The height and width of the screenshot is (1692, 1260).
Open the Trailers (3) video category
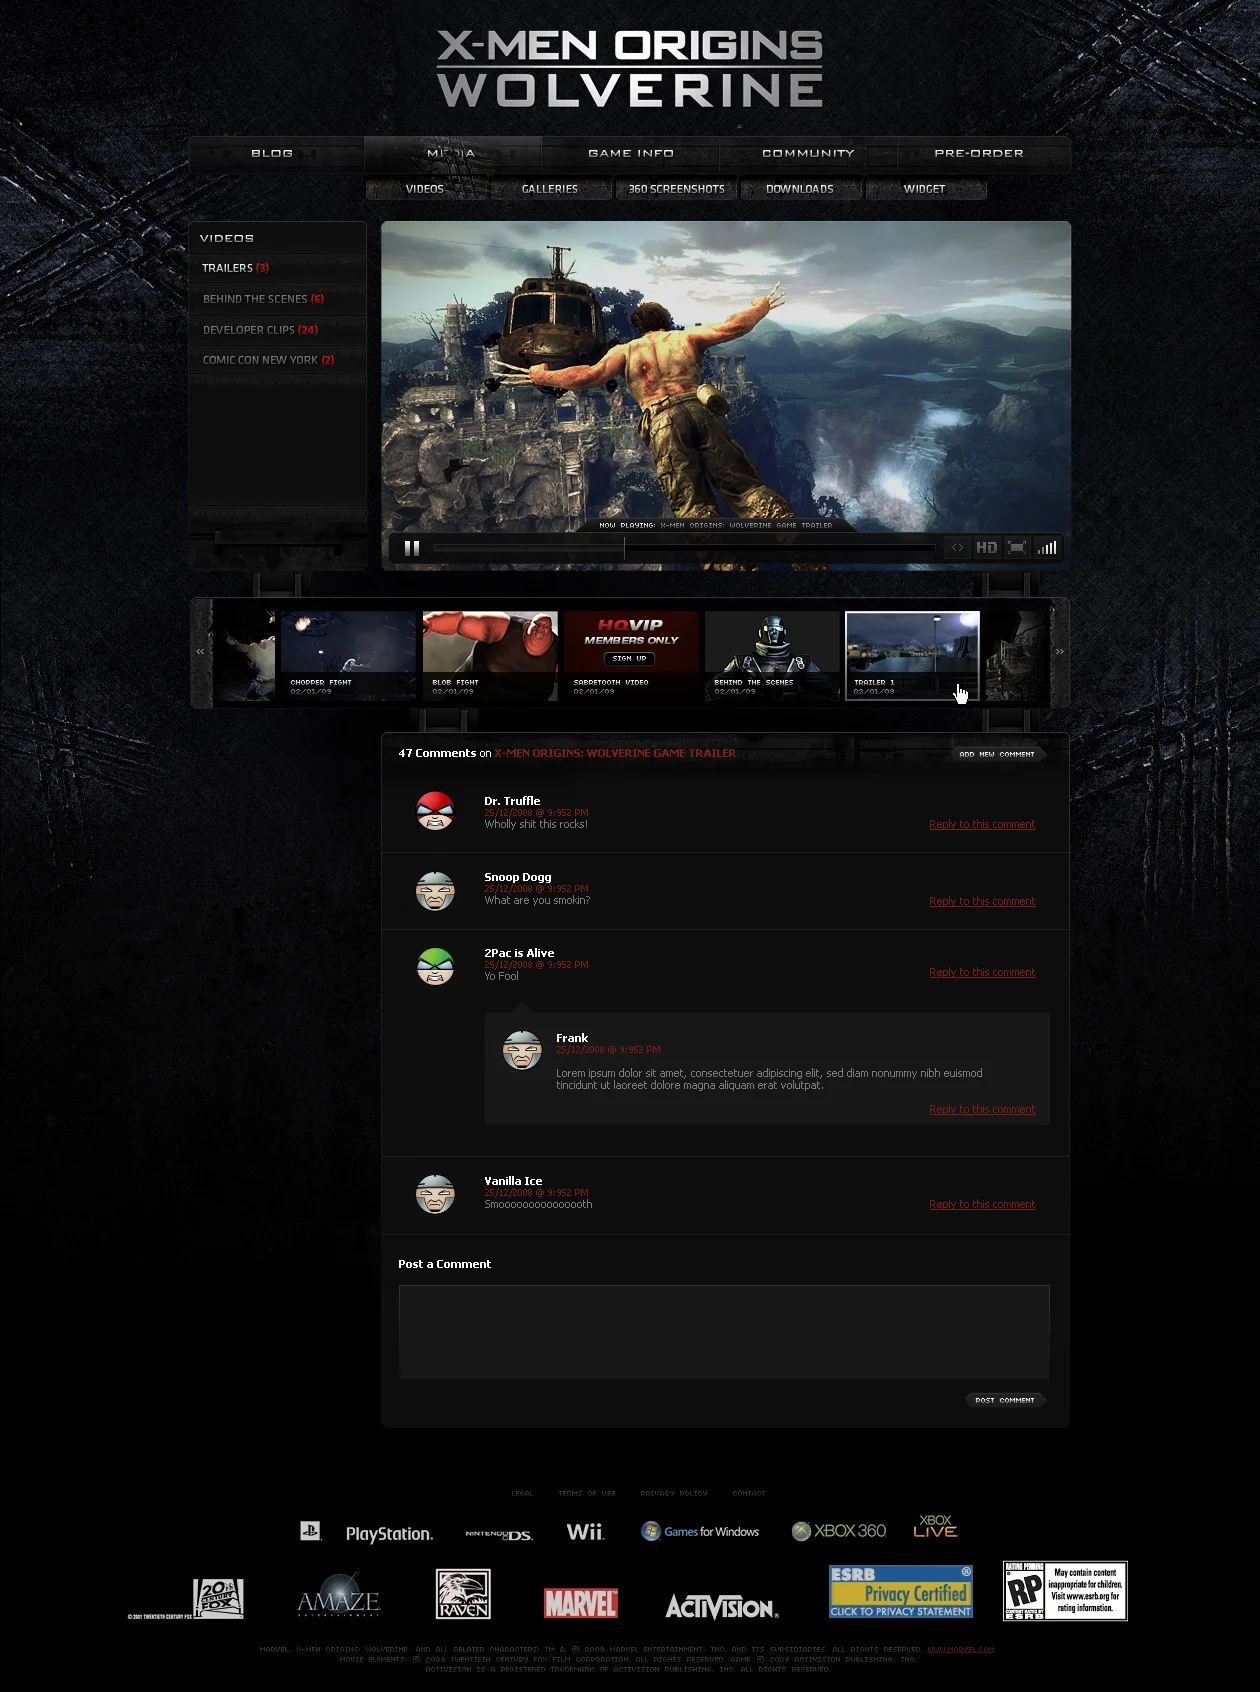(x=278, y=268)
